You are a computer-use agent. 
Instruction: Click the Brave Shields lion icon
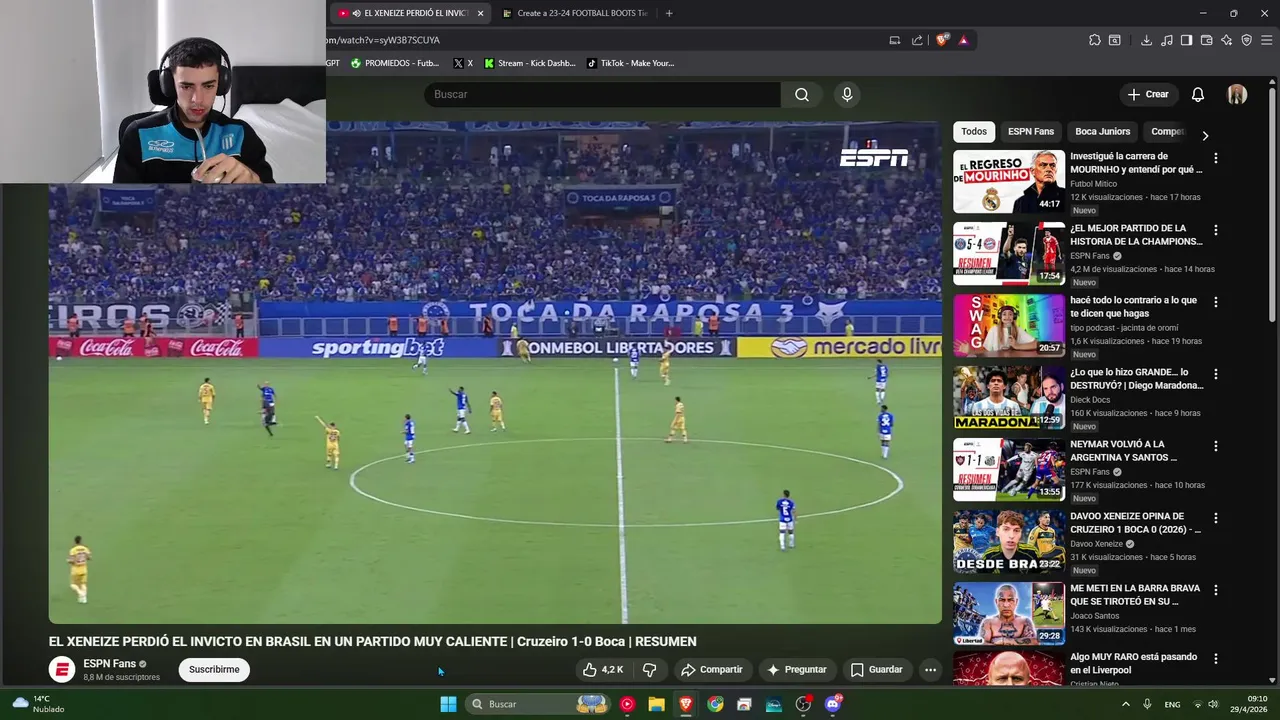(942, 40)
